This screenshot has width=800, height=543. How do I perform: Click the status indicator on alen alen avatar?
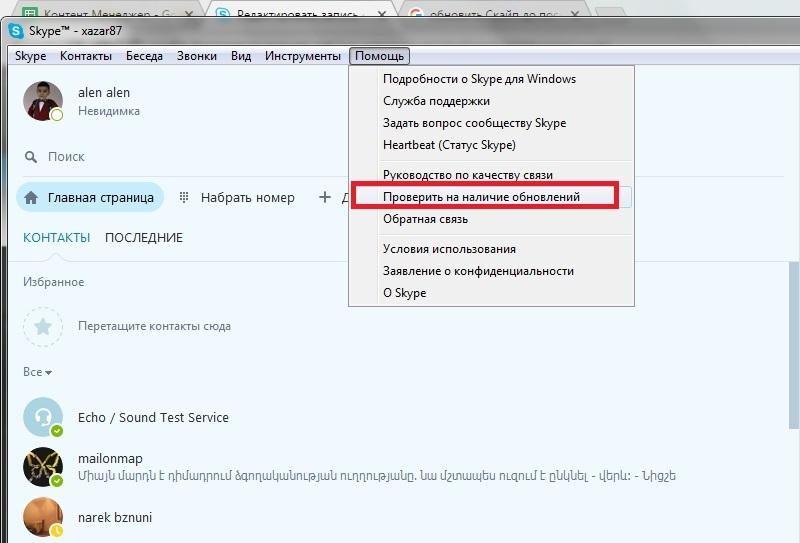[57, 115]
